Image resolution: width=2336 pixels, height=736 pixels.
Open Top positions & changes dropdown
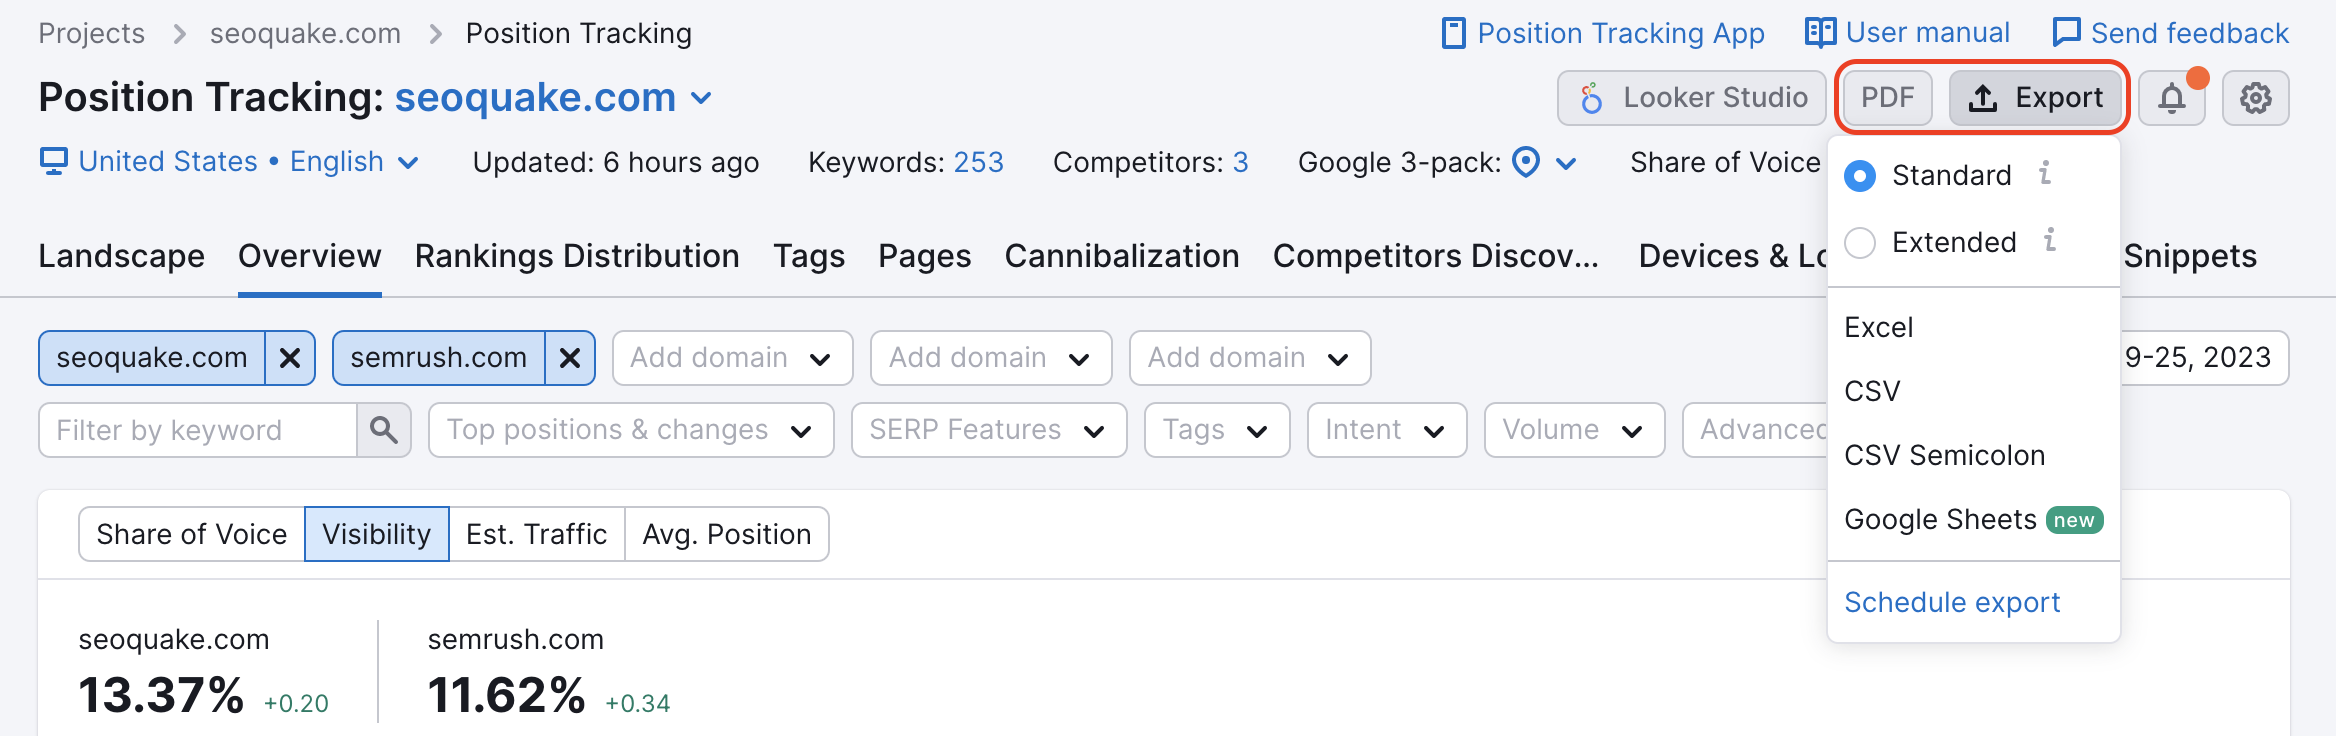tap(631, 430)
